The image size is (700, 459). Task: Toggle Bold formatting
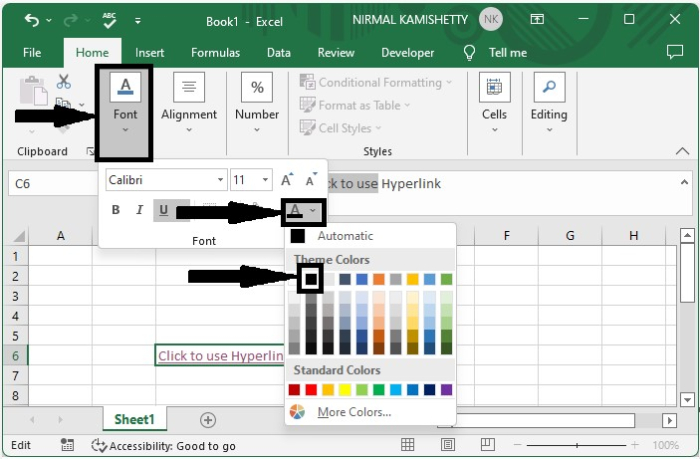[x=116, y=210]
